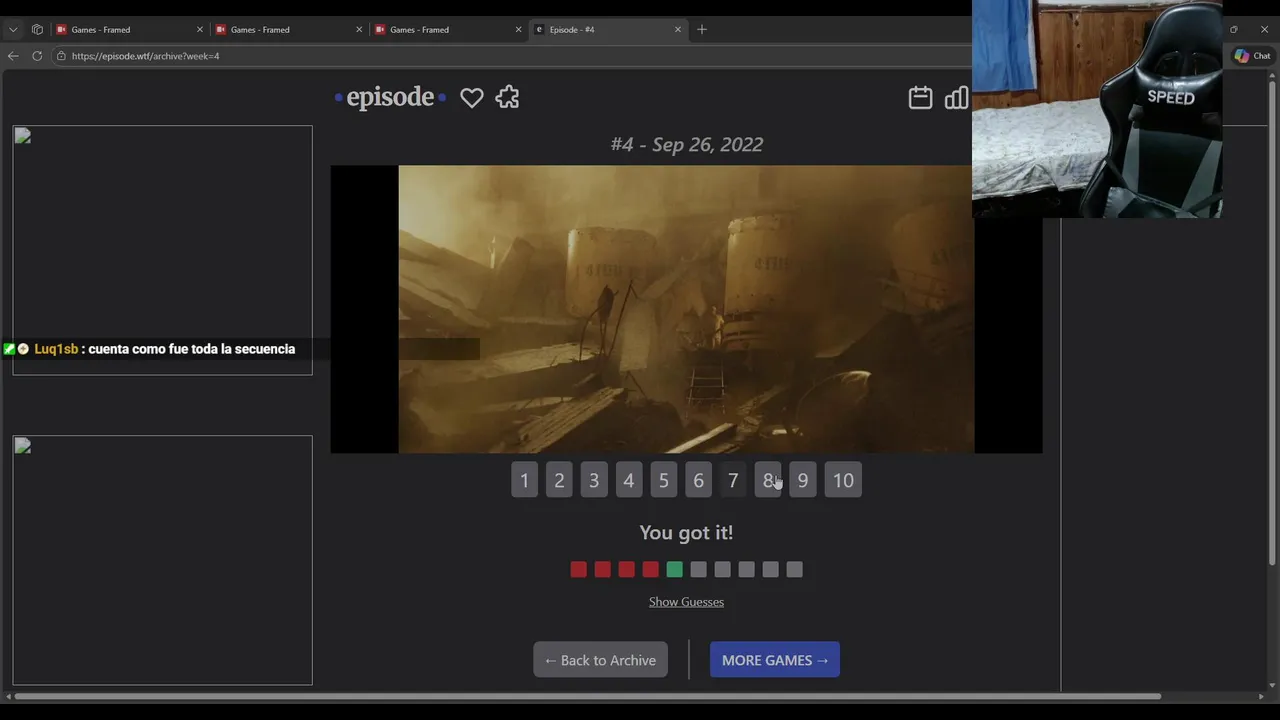The height and width of the screenshot is (720, 1280).
Task: Click the webcam overlay showing SPEED chair
Action: click(1097, 108)
